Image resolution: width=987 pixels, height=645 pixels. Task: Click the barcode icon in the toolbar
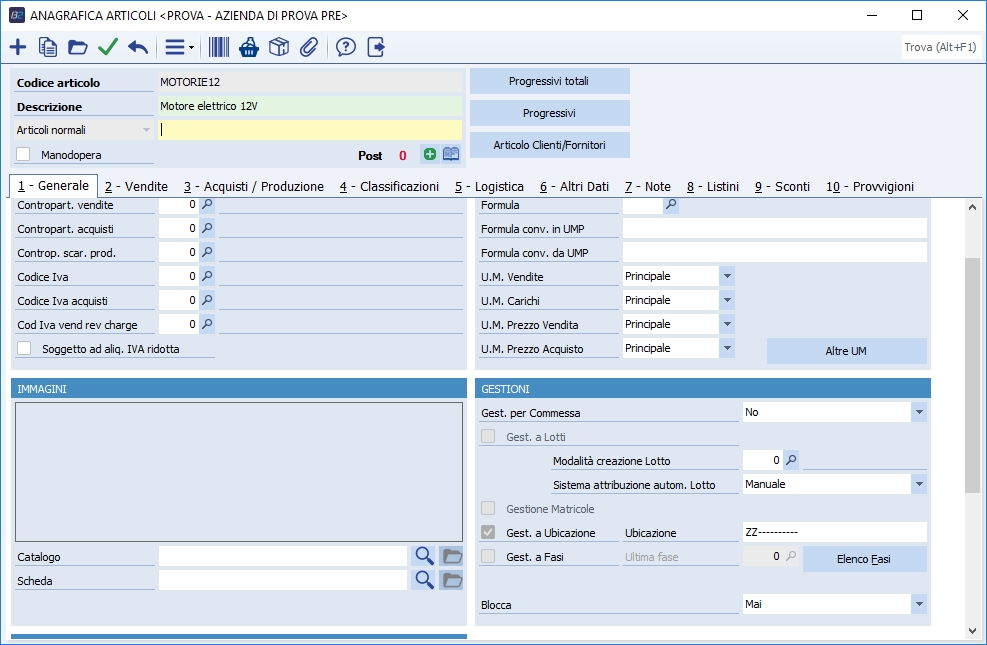point(219,47)
